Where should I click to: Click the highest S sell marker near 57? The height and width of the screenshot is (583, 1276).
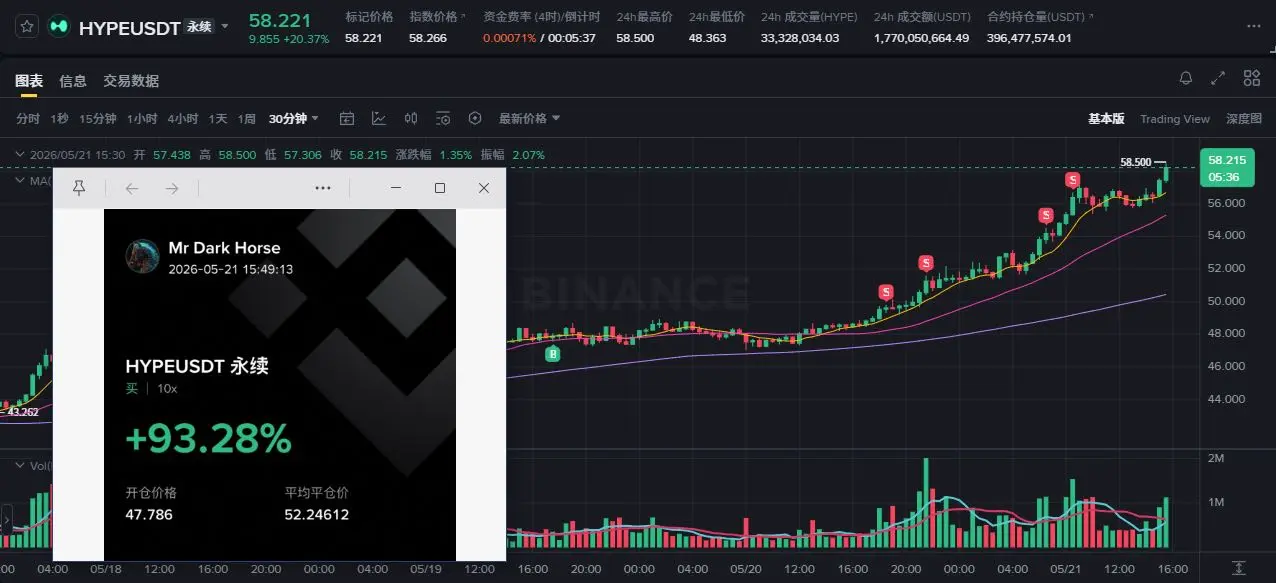coord(1072,180)
